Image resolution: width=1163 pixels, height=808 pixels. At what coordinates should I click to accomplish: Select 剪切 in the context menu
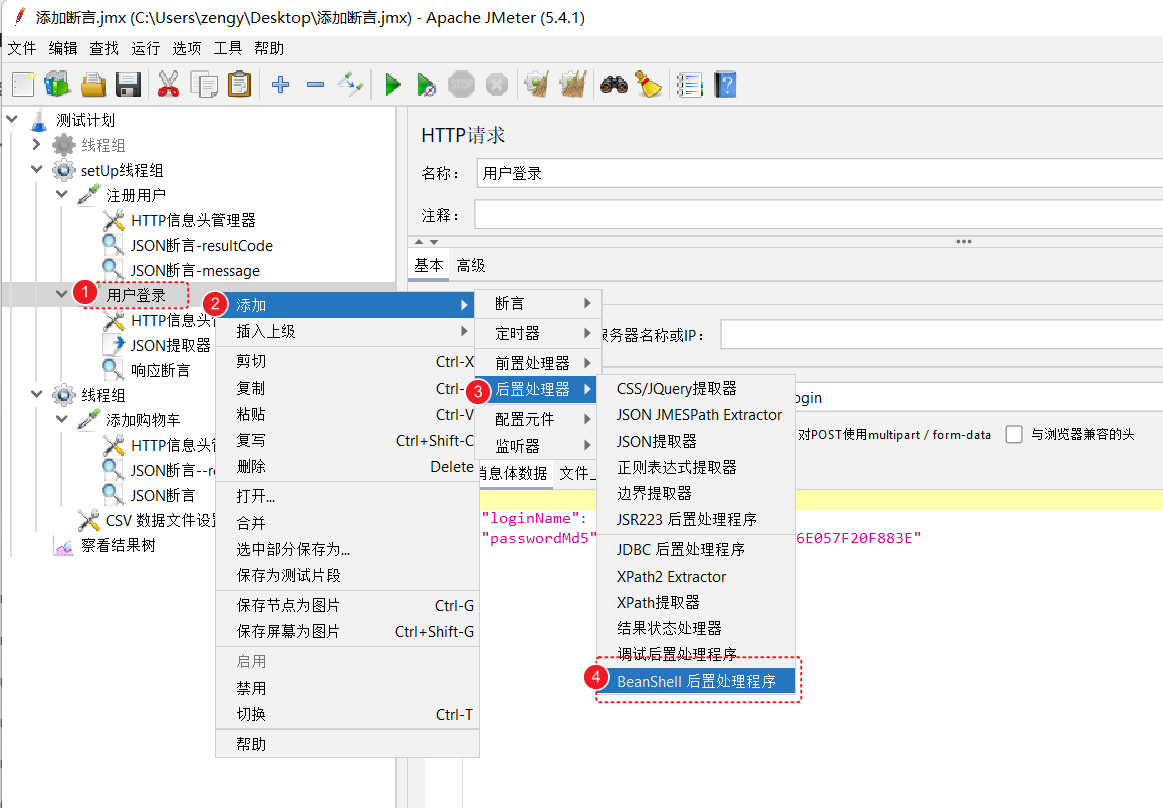(347, 361)
